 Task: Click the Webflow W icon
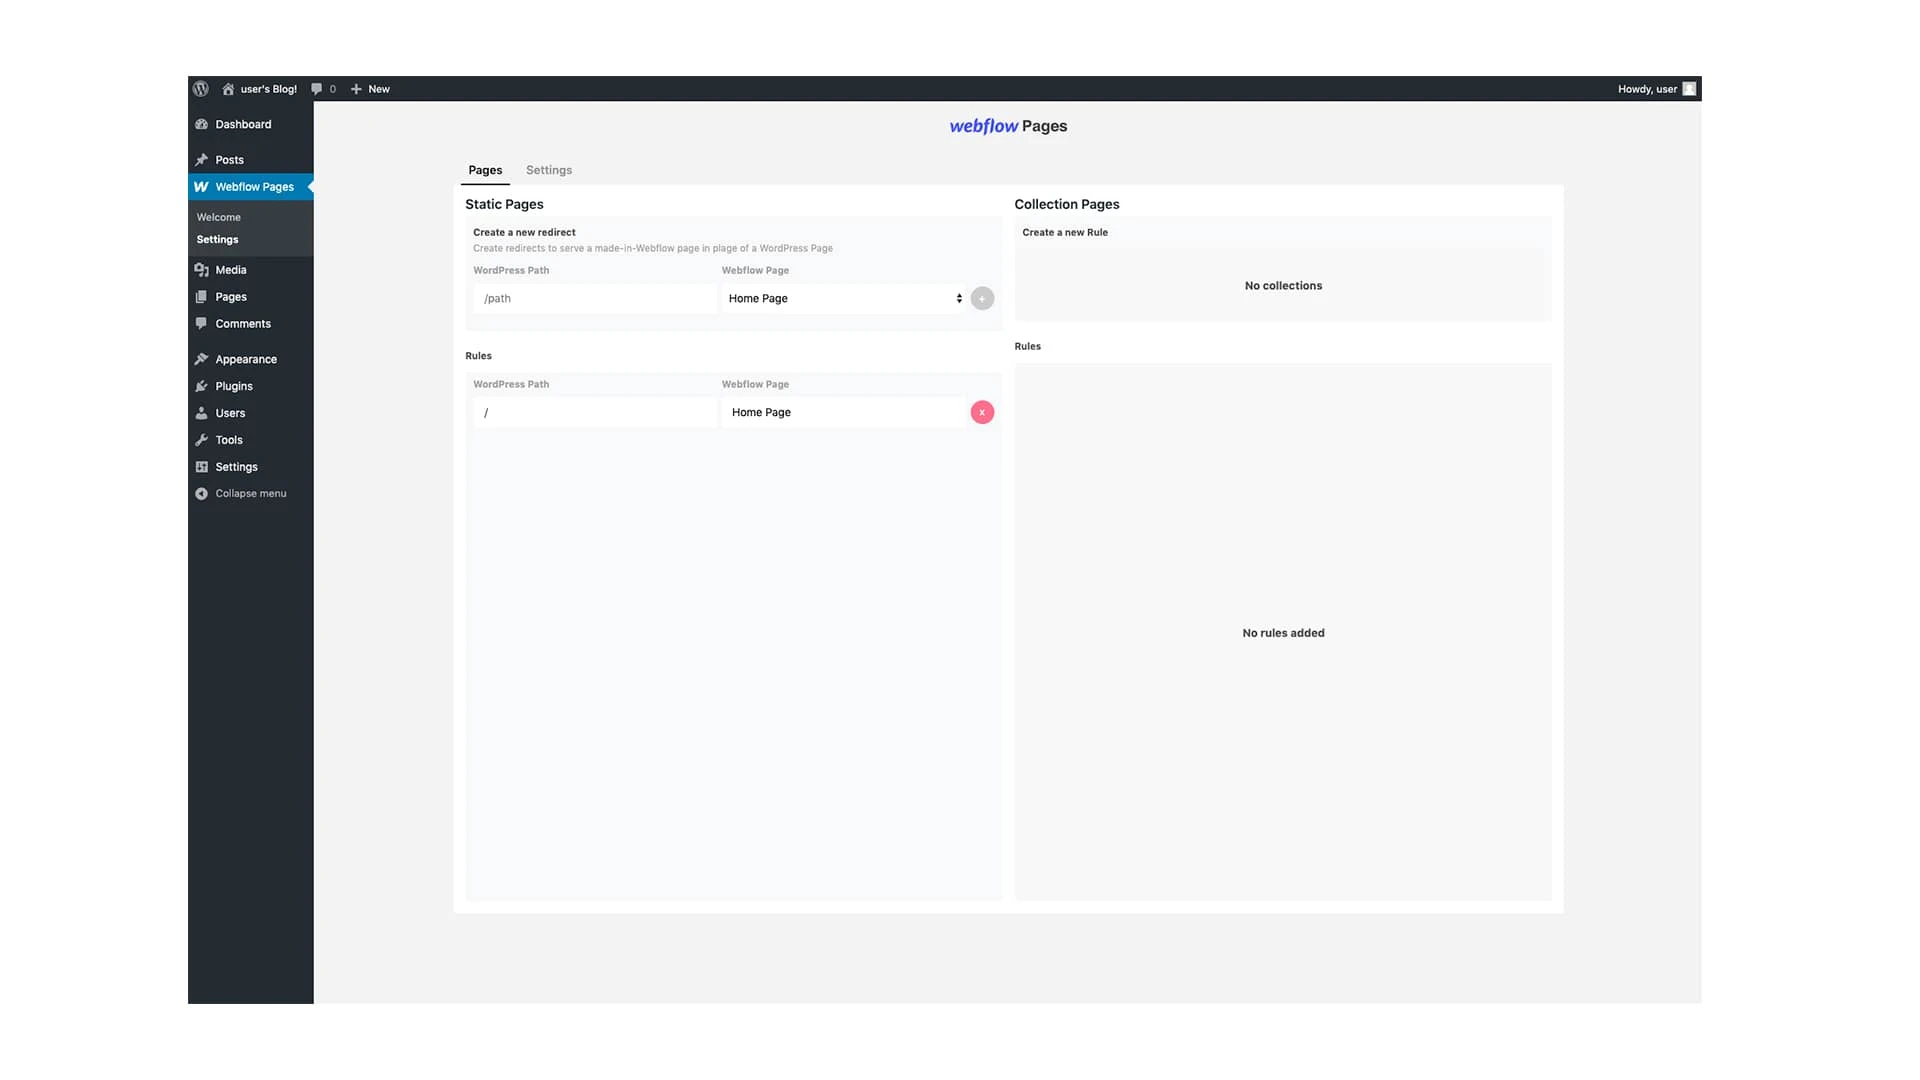[201, 187]
